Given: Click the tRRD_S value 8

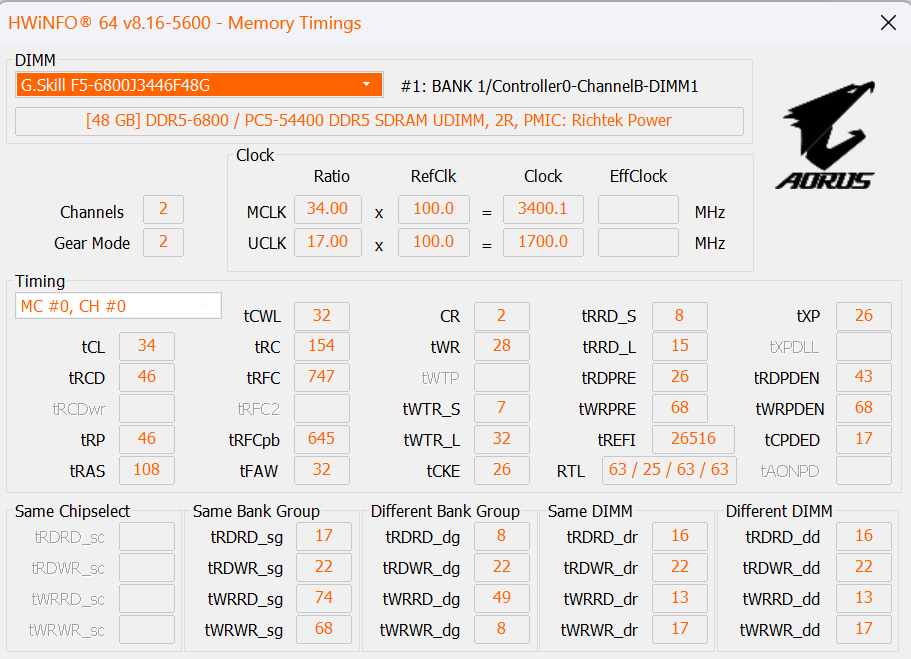Looking at the screenshot, I should point(680,316).
